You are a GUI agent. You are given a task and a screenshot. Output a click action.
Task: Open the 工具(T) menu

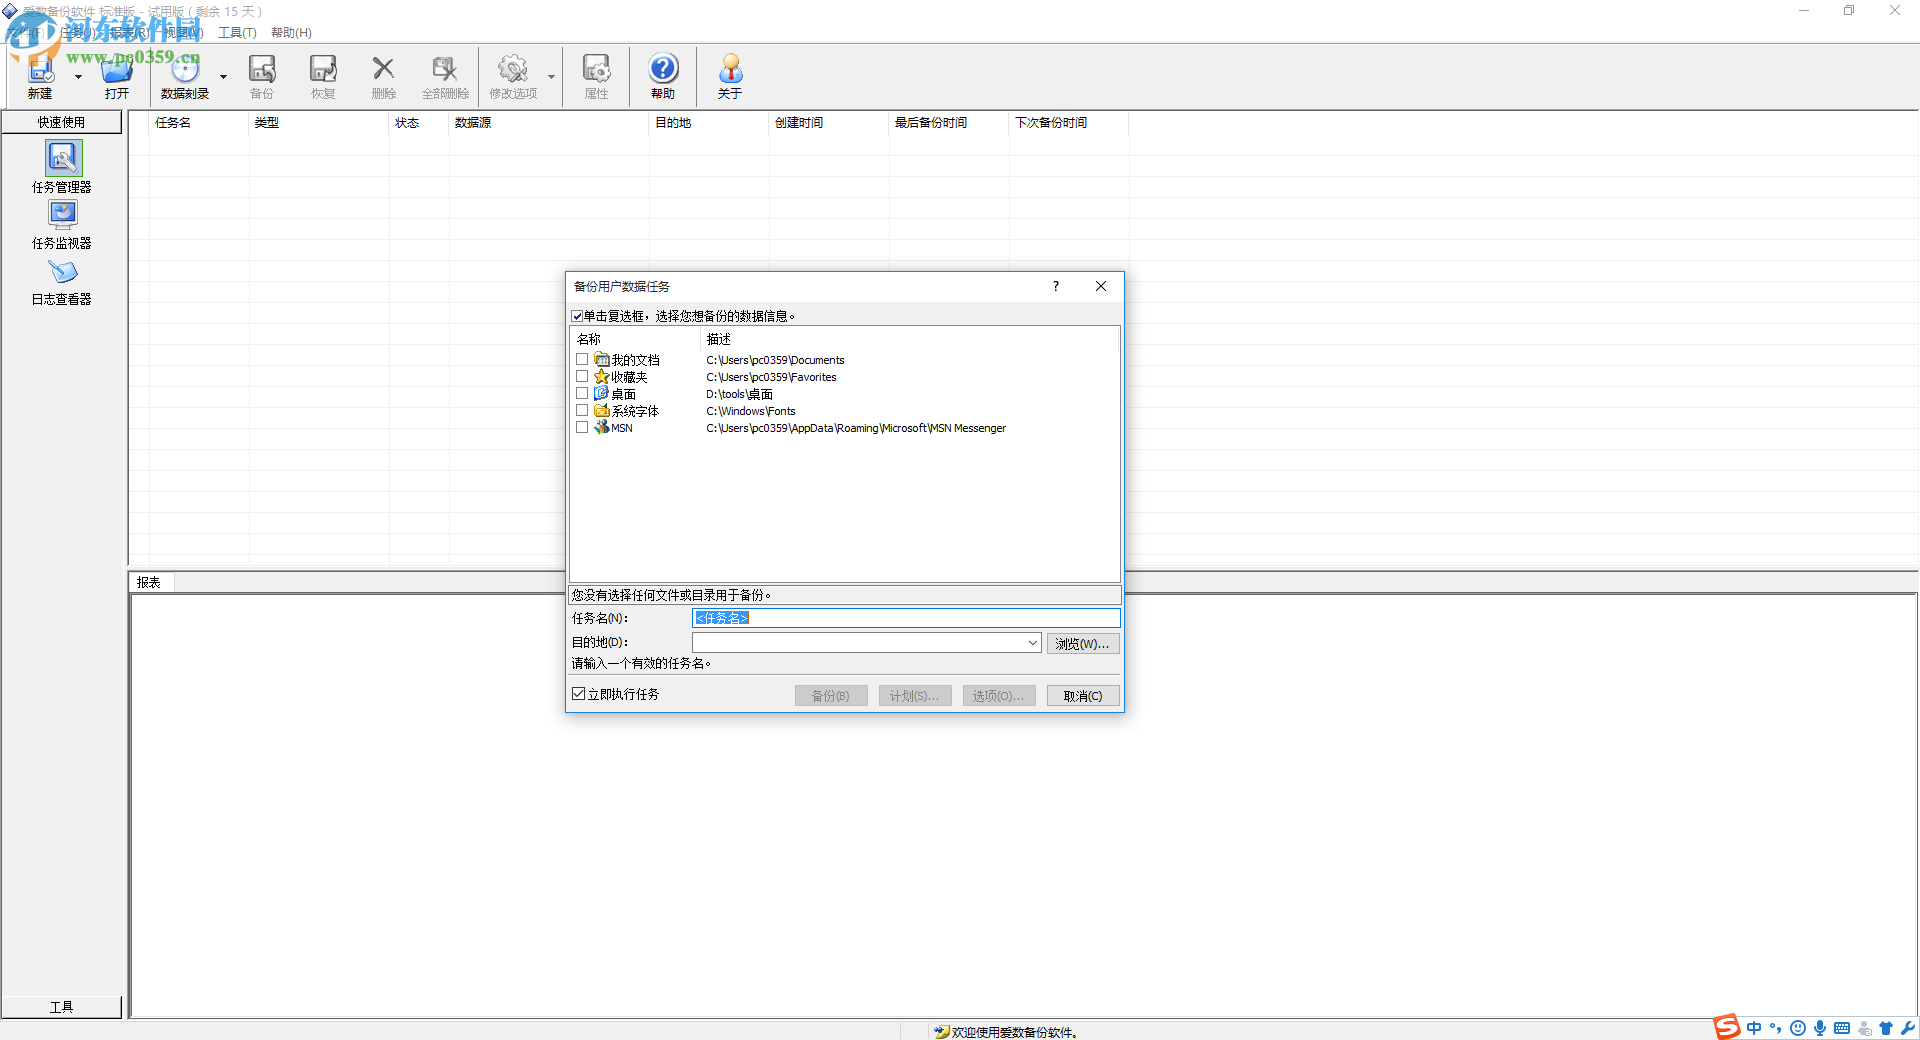point(237,33)
